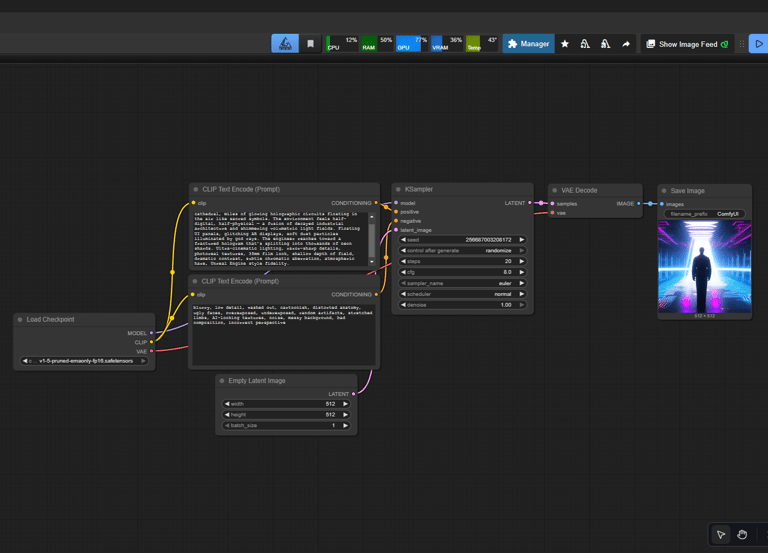Select the arrow pointer tool
This screenshot has width=768, height=553.
click(720, 535)
